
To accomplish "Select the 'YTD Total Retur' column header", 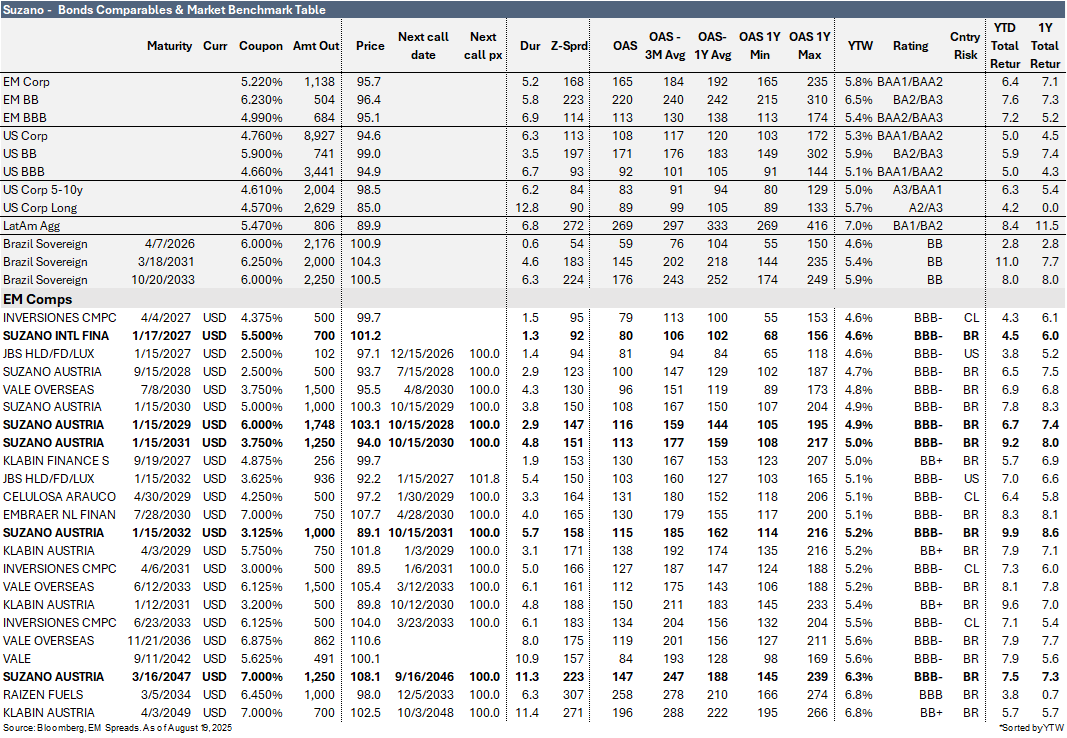I will click(x=1005, y=46).
